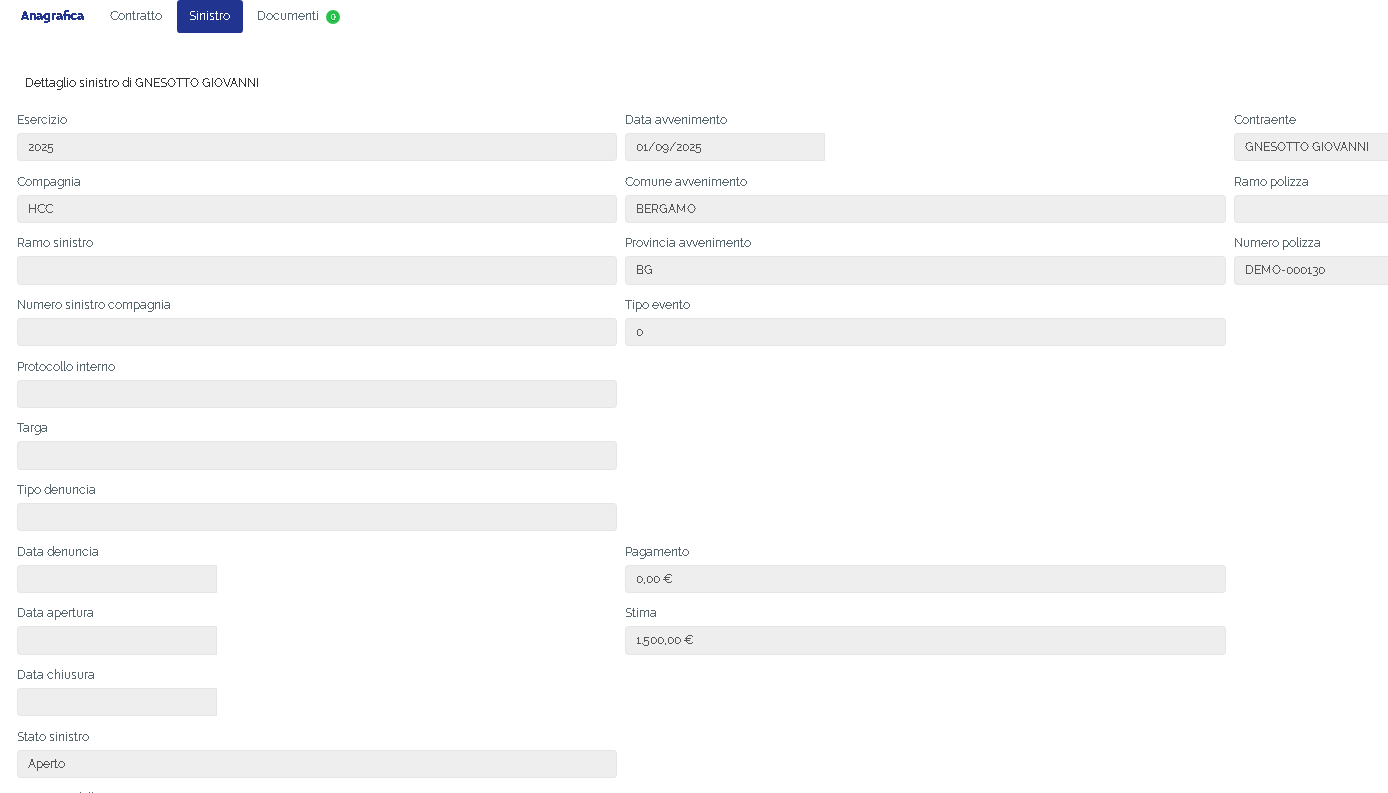This screenshot has width=1388, height=793.
Task: Click the Numero polizza field DEMO-000130
Action: tap(1310, 270)
